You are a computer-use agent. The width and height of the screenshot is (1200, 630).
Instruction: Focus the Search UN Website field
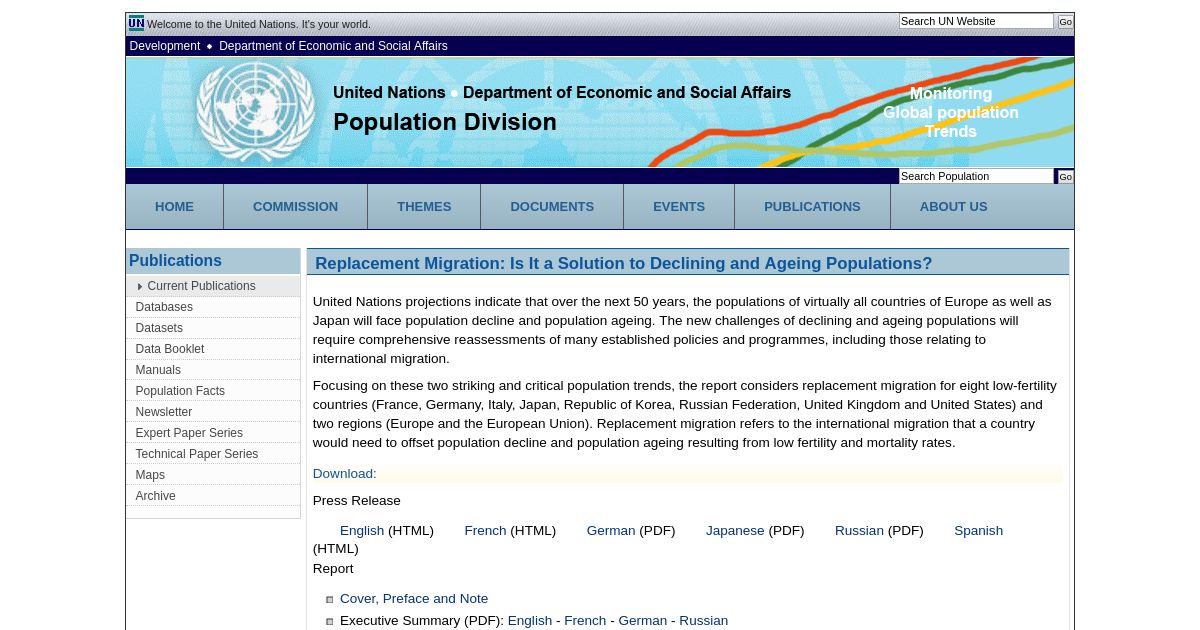coord(976,21)
